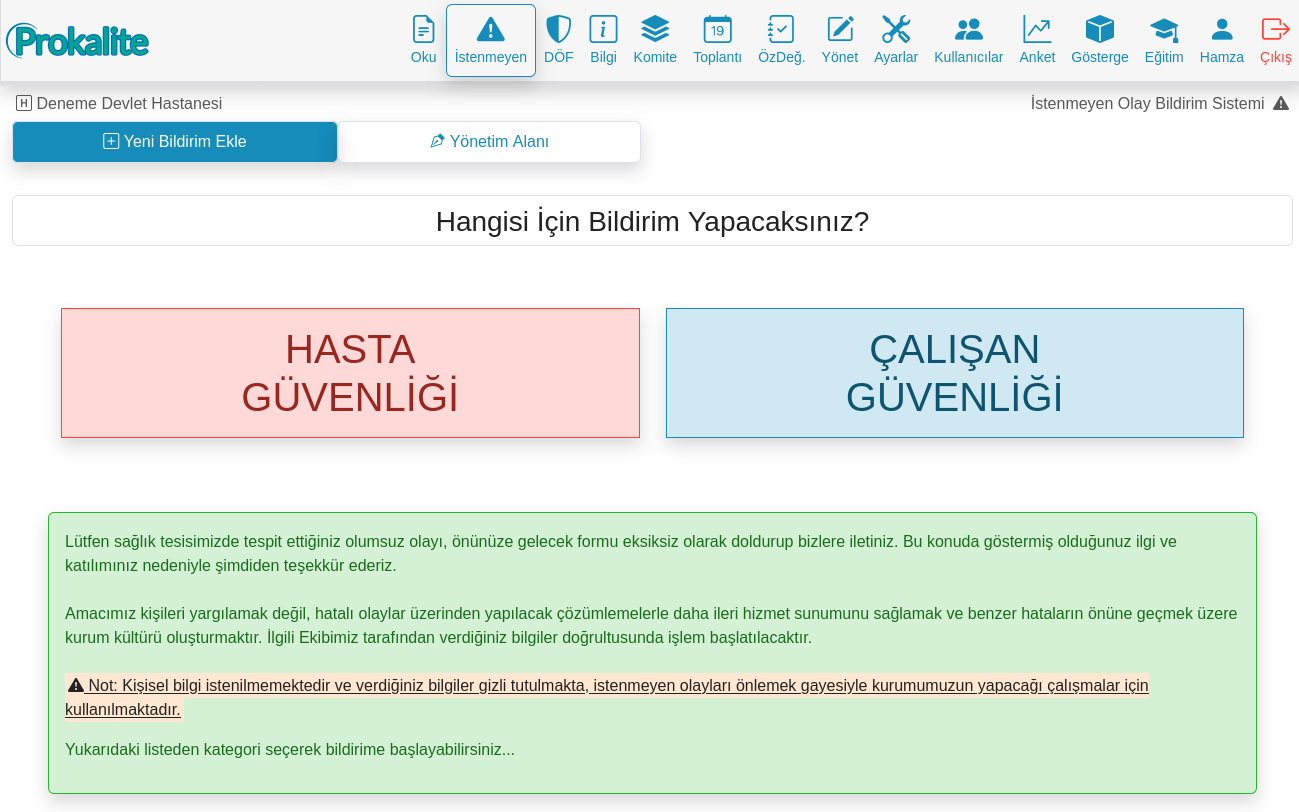
Task: Open the Kullanıcılar people icon
Action: coord(968,29)
